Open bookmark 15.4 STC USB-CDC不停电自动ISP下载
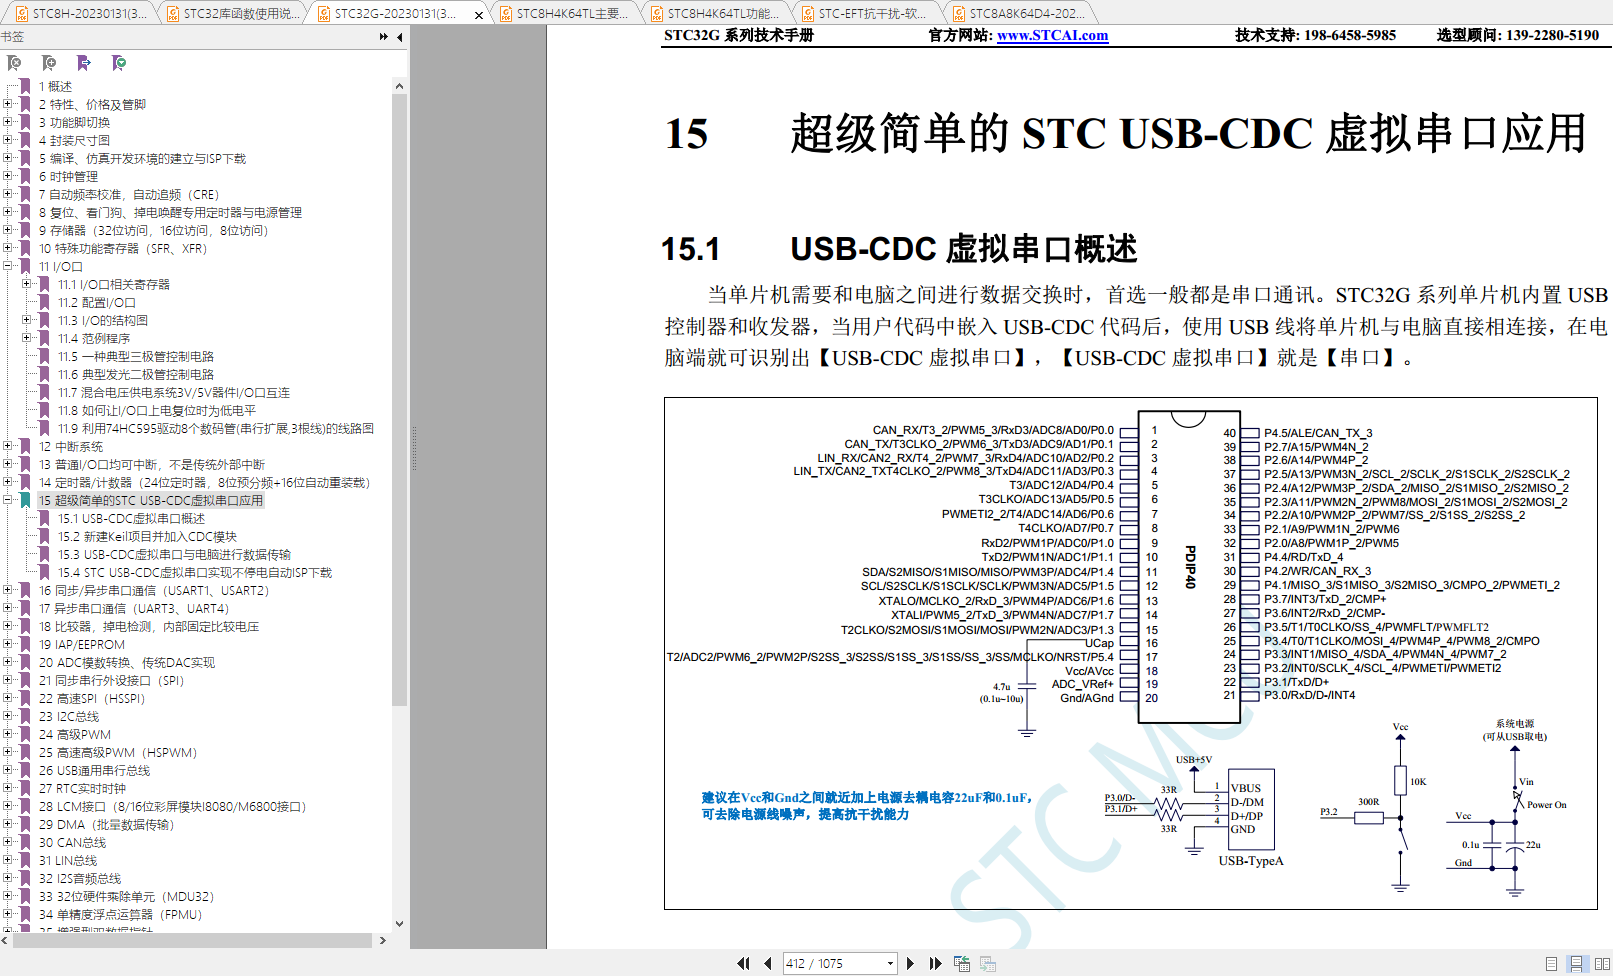The height and width of the screenshot is (976, 1613). (x=195, y=573)
